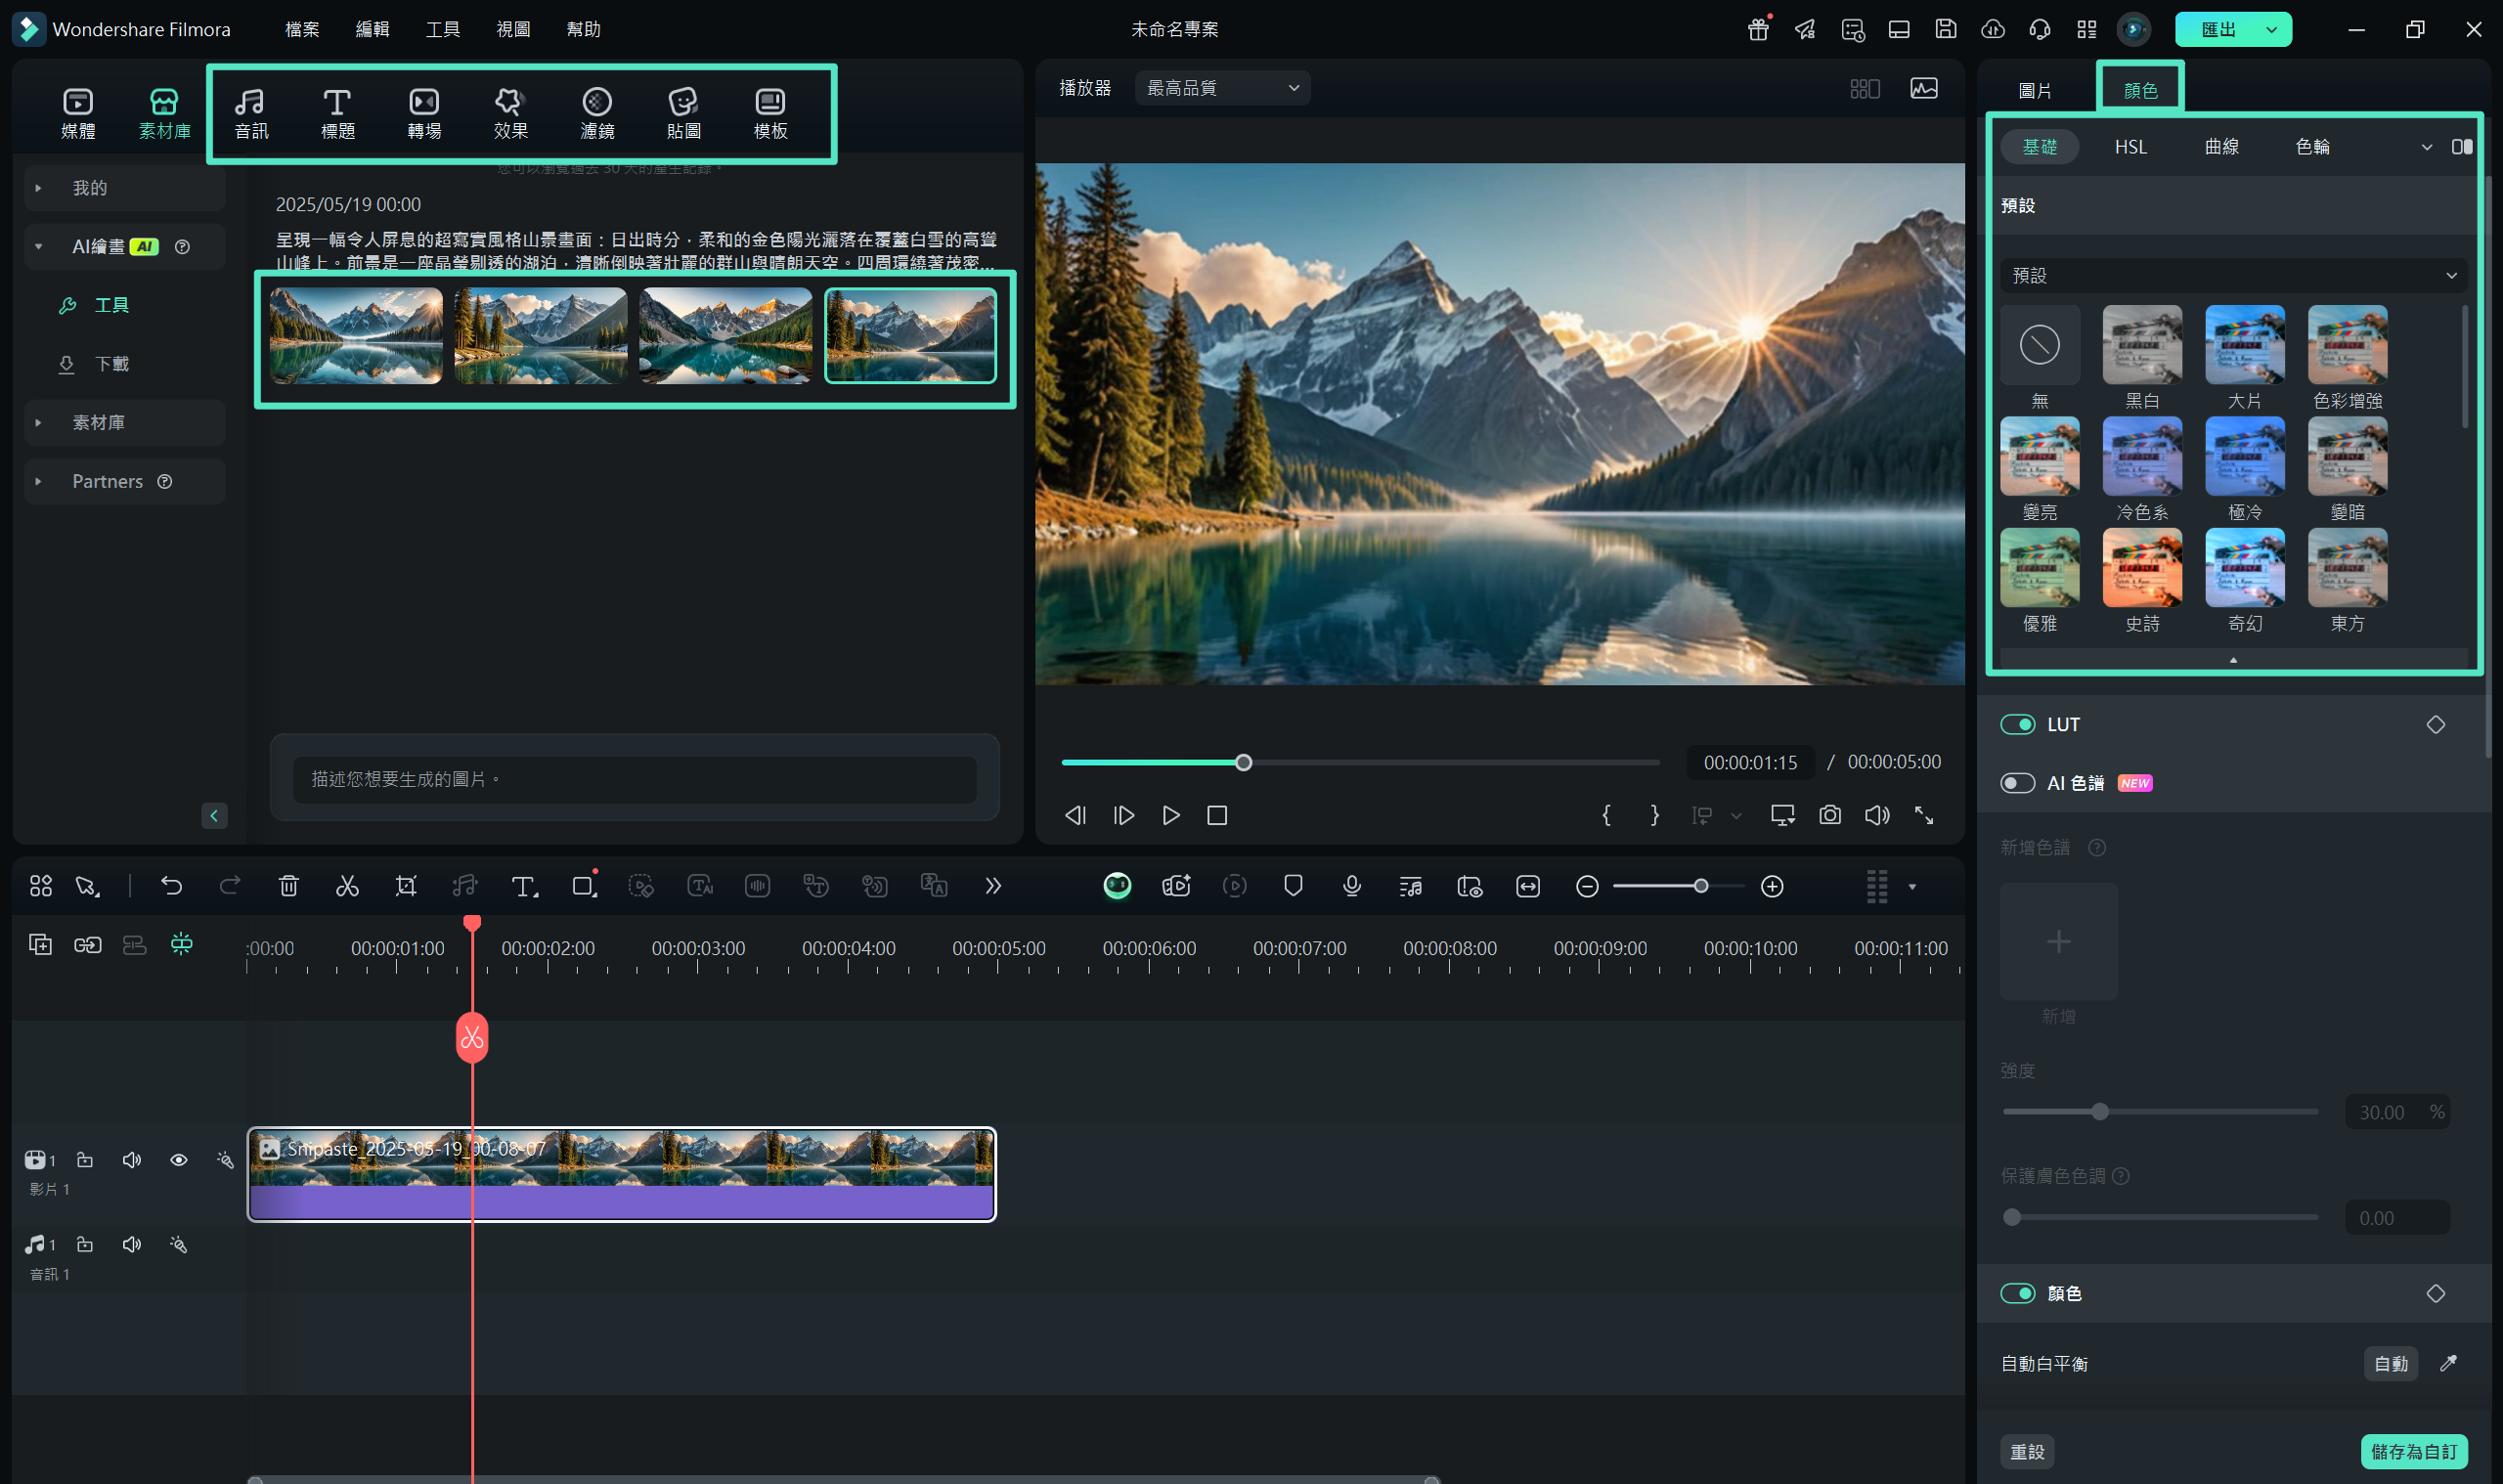The width and height of the screenshot is (2503, 1484).
Task: Click the 自動 white balance button
Action: tap(2390, 1363)
